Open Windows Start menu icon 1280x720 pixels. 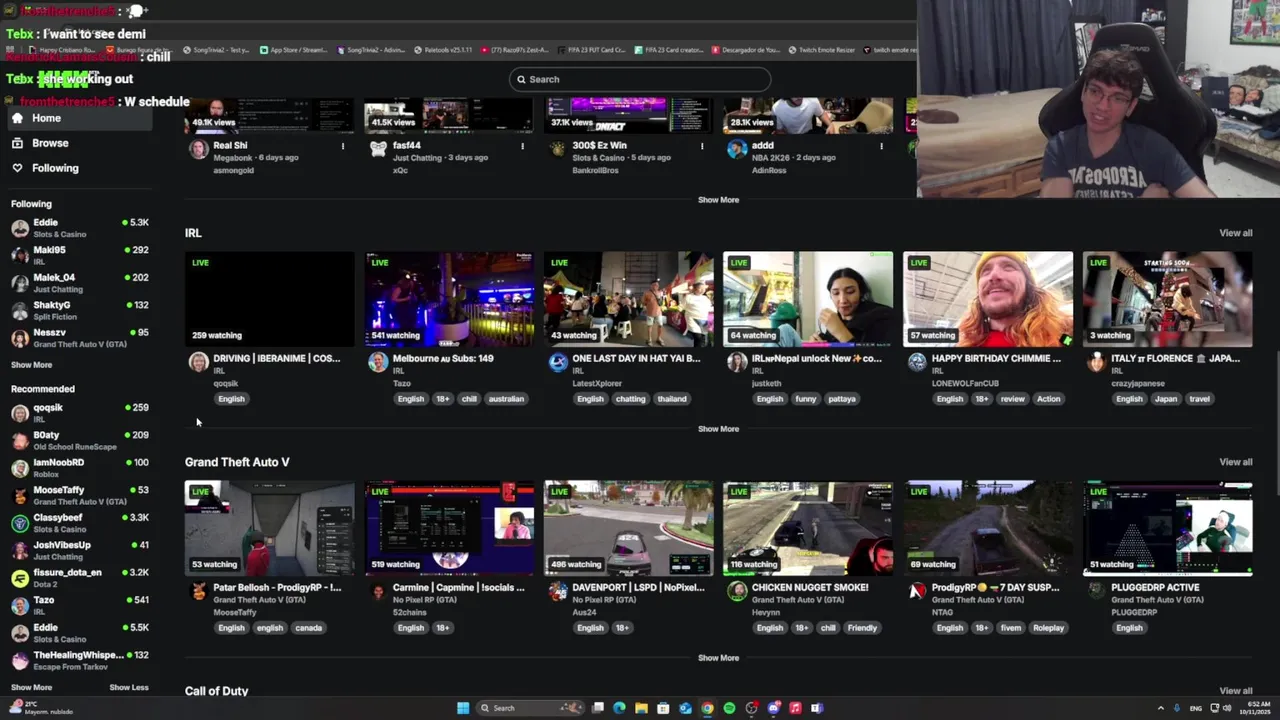click(463, 708)
